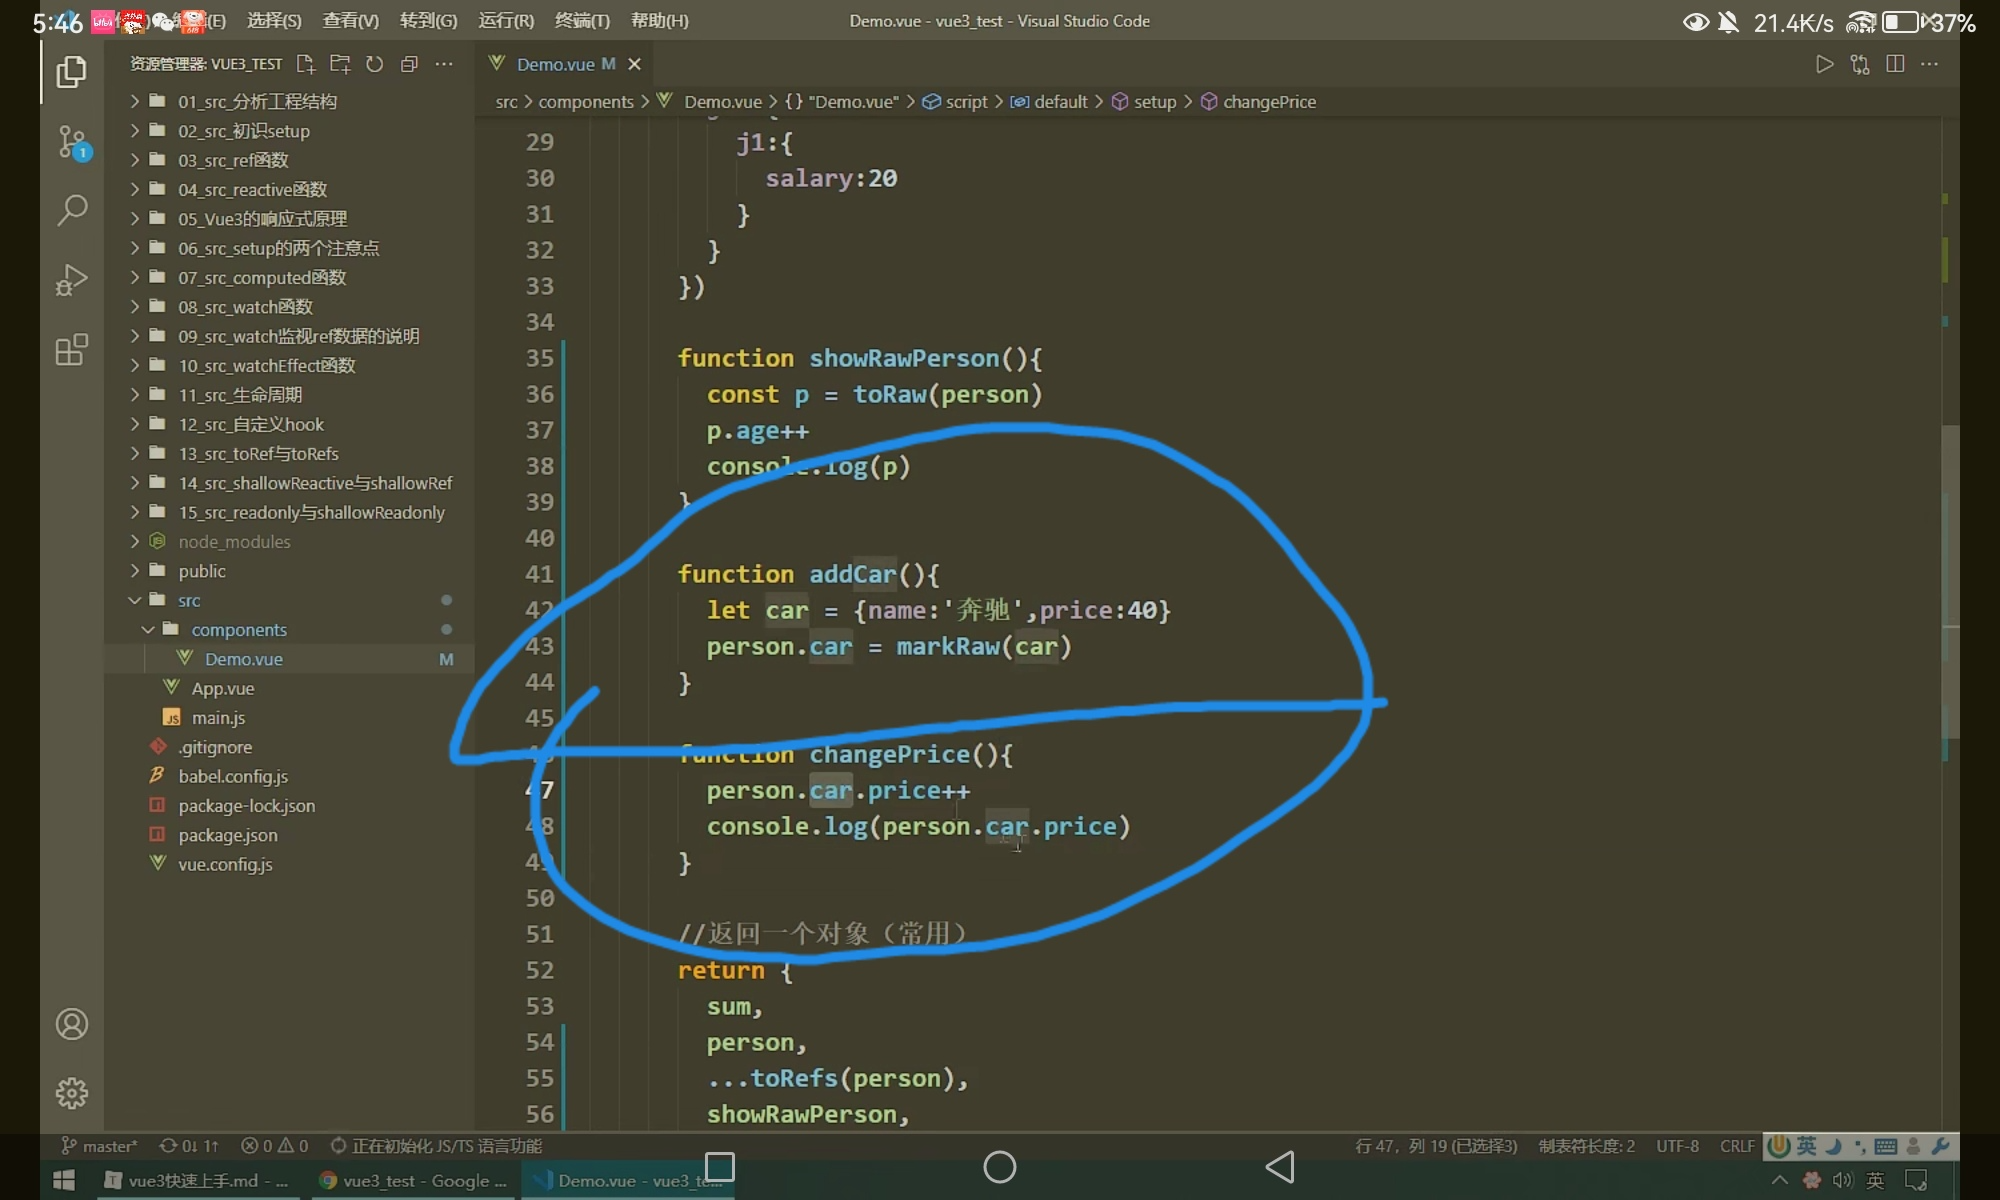Open the Extensions view icon

[72, 350]
